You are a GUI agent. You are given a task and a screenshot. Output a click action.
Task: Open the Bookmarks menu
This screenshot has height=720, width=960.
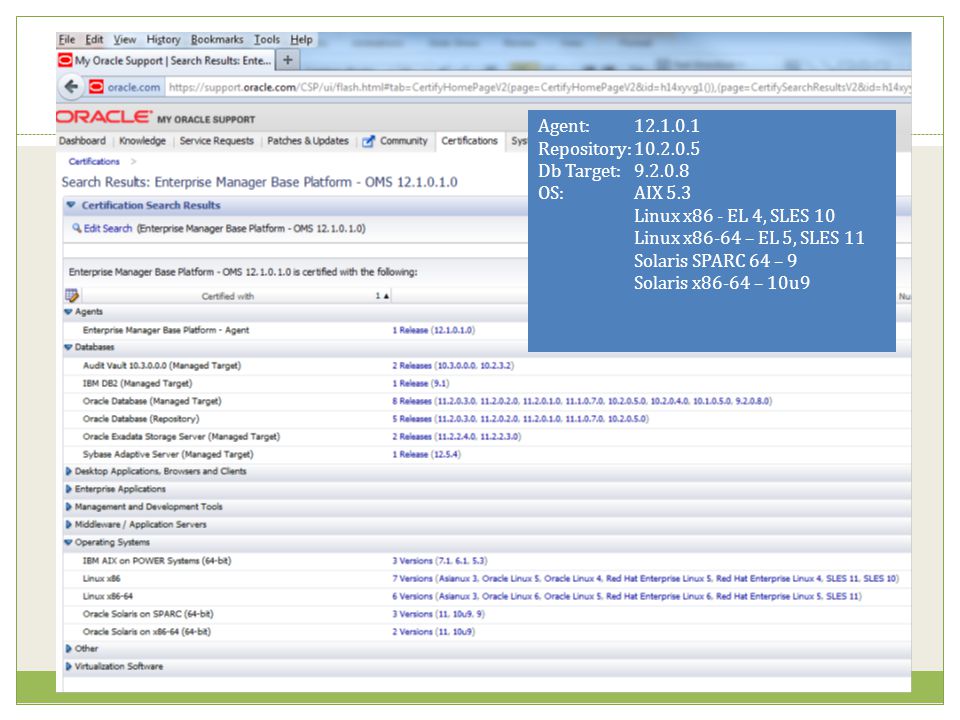pyautogui.click(x=217, y=39)
